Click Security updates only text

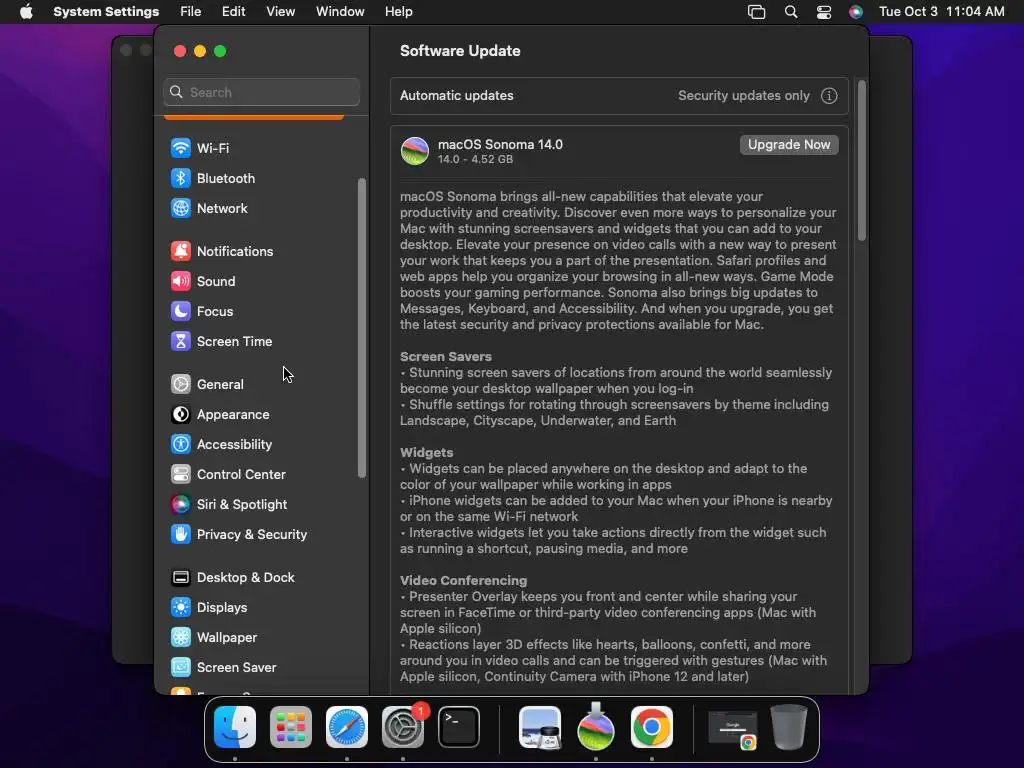point(744,96)
